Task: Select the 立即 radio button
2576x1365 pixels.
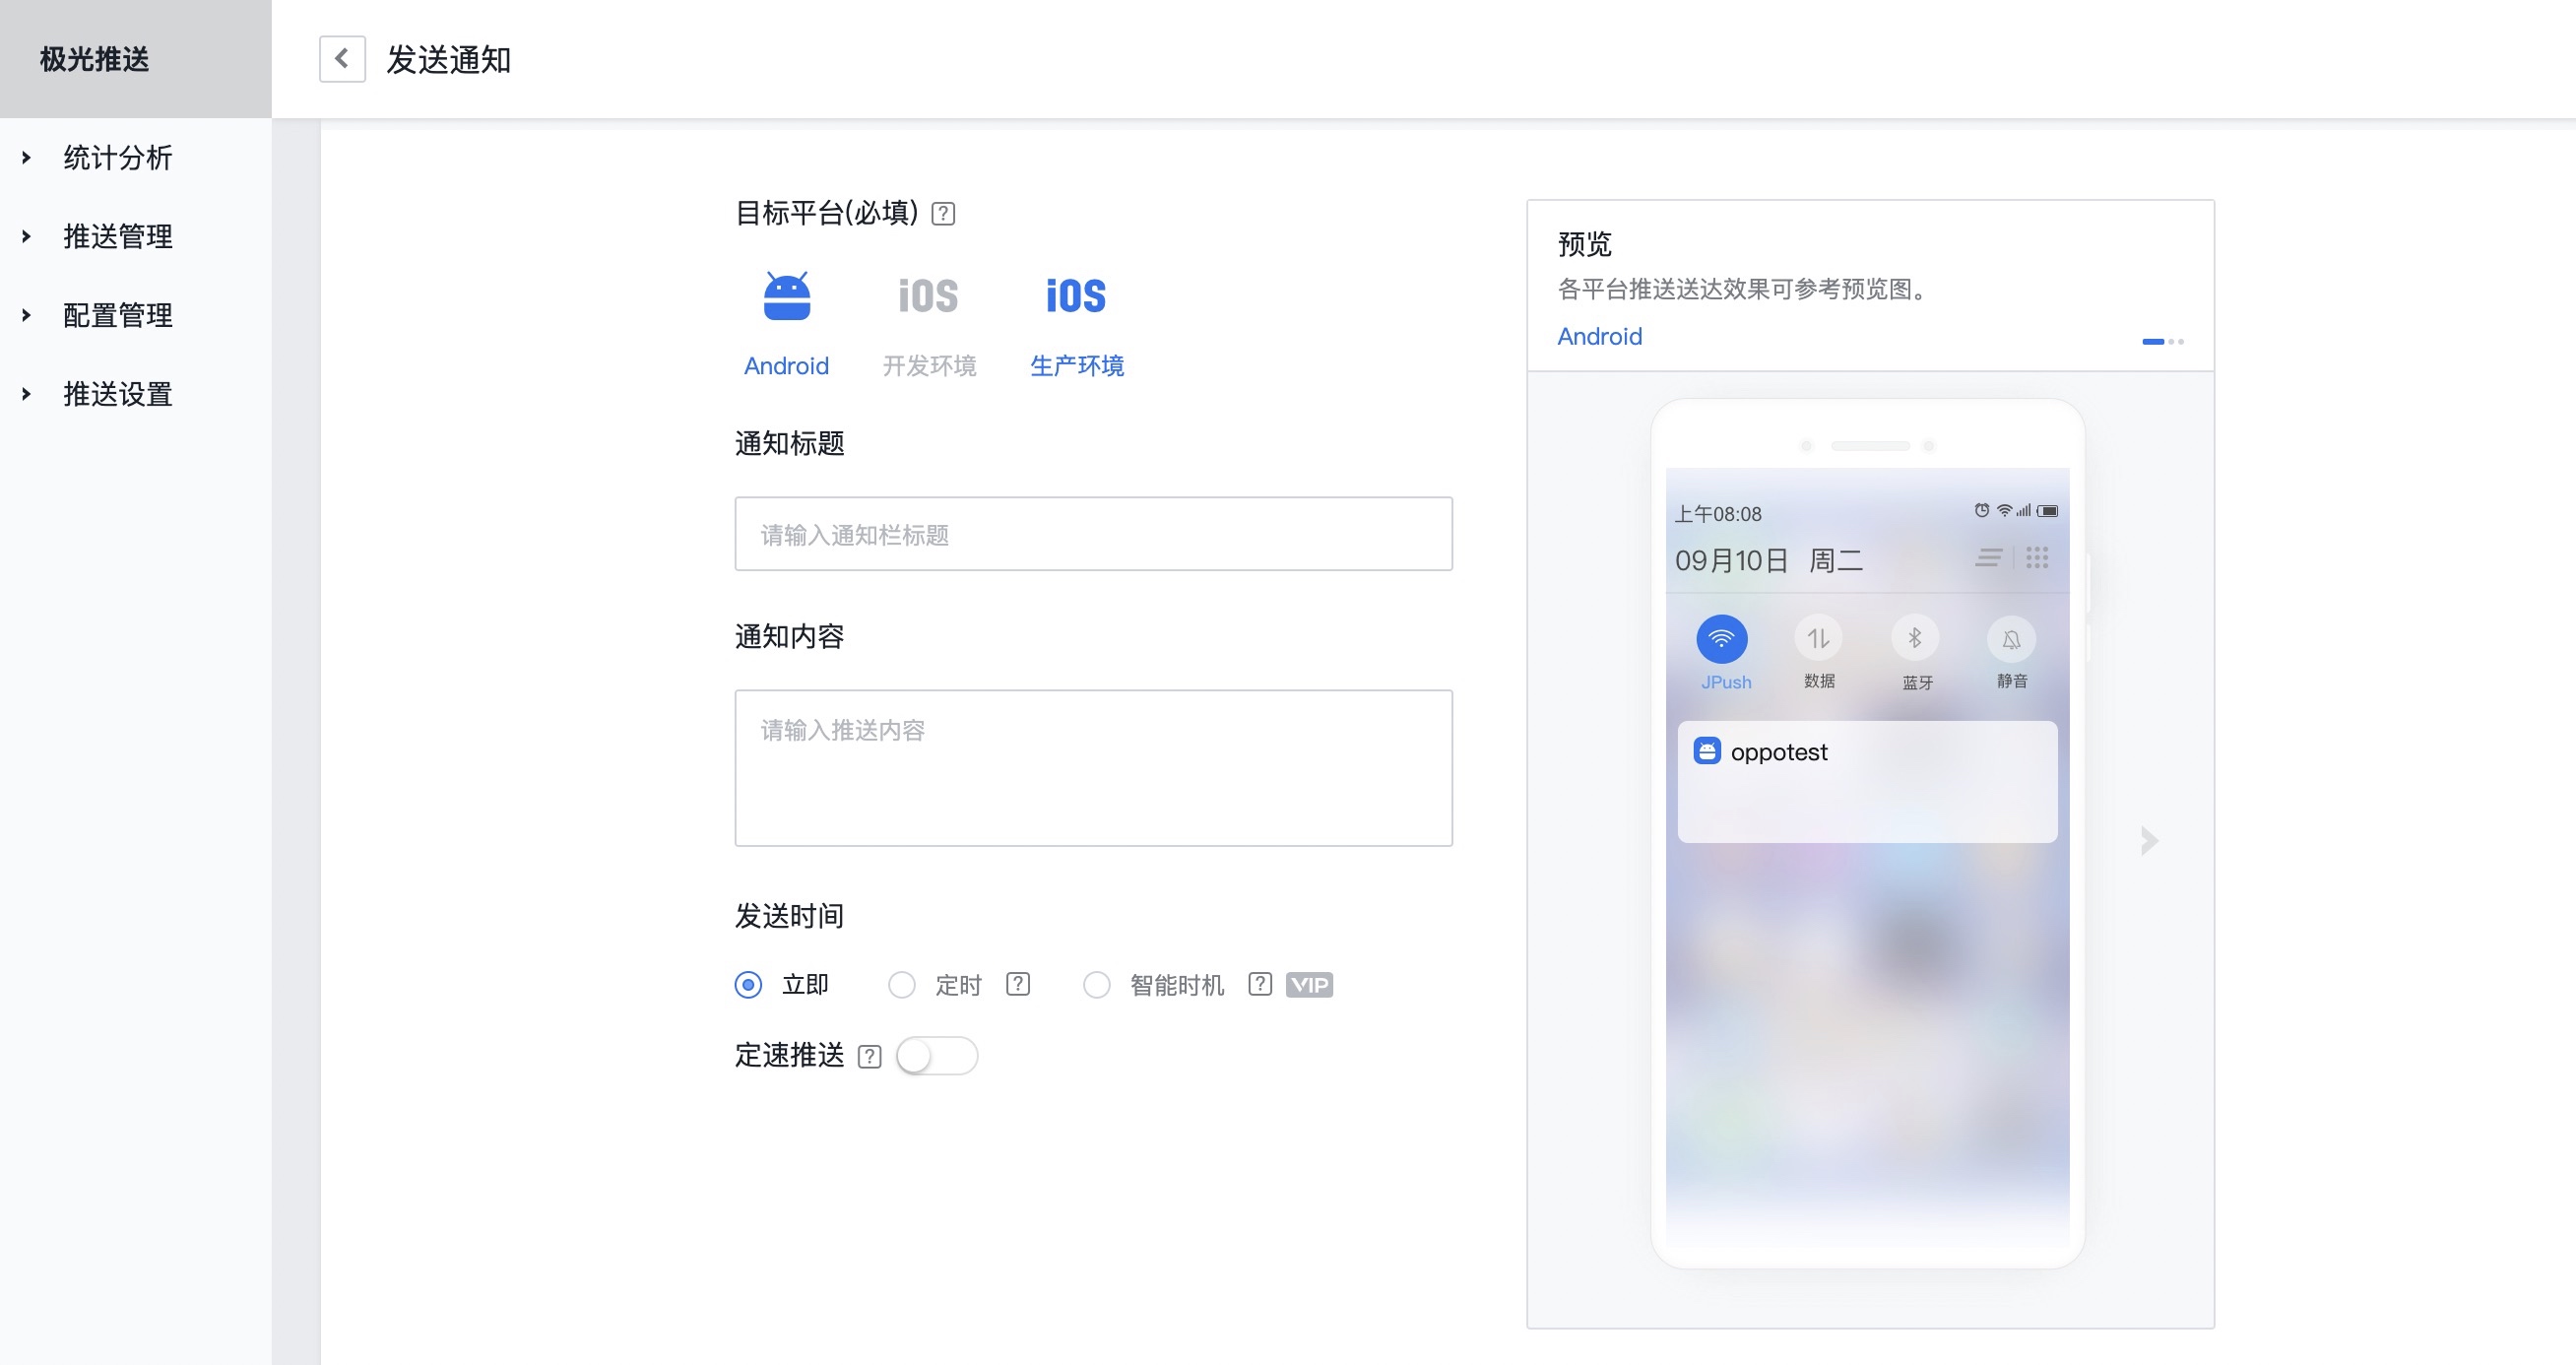Action: pos(748,985)
